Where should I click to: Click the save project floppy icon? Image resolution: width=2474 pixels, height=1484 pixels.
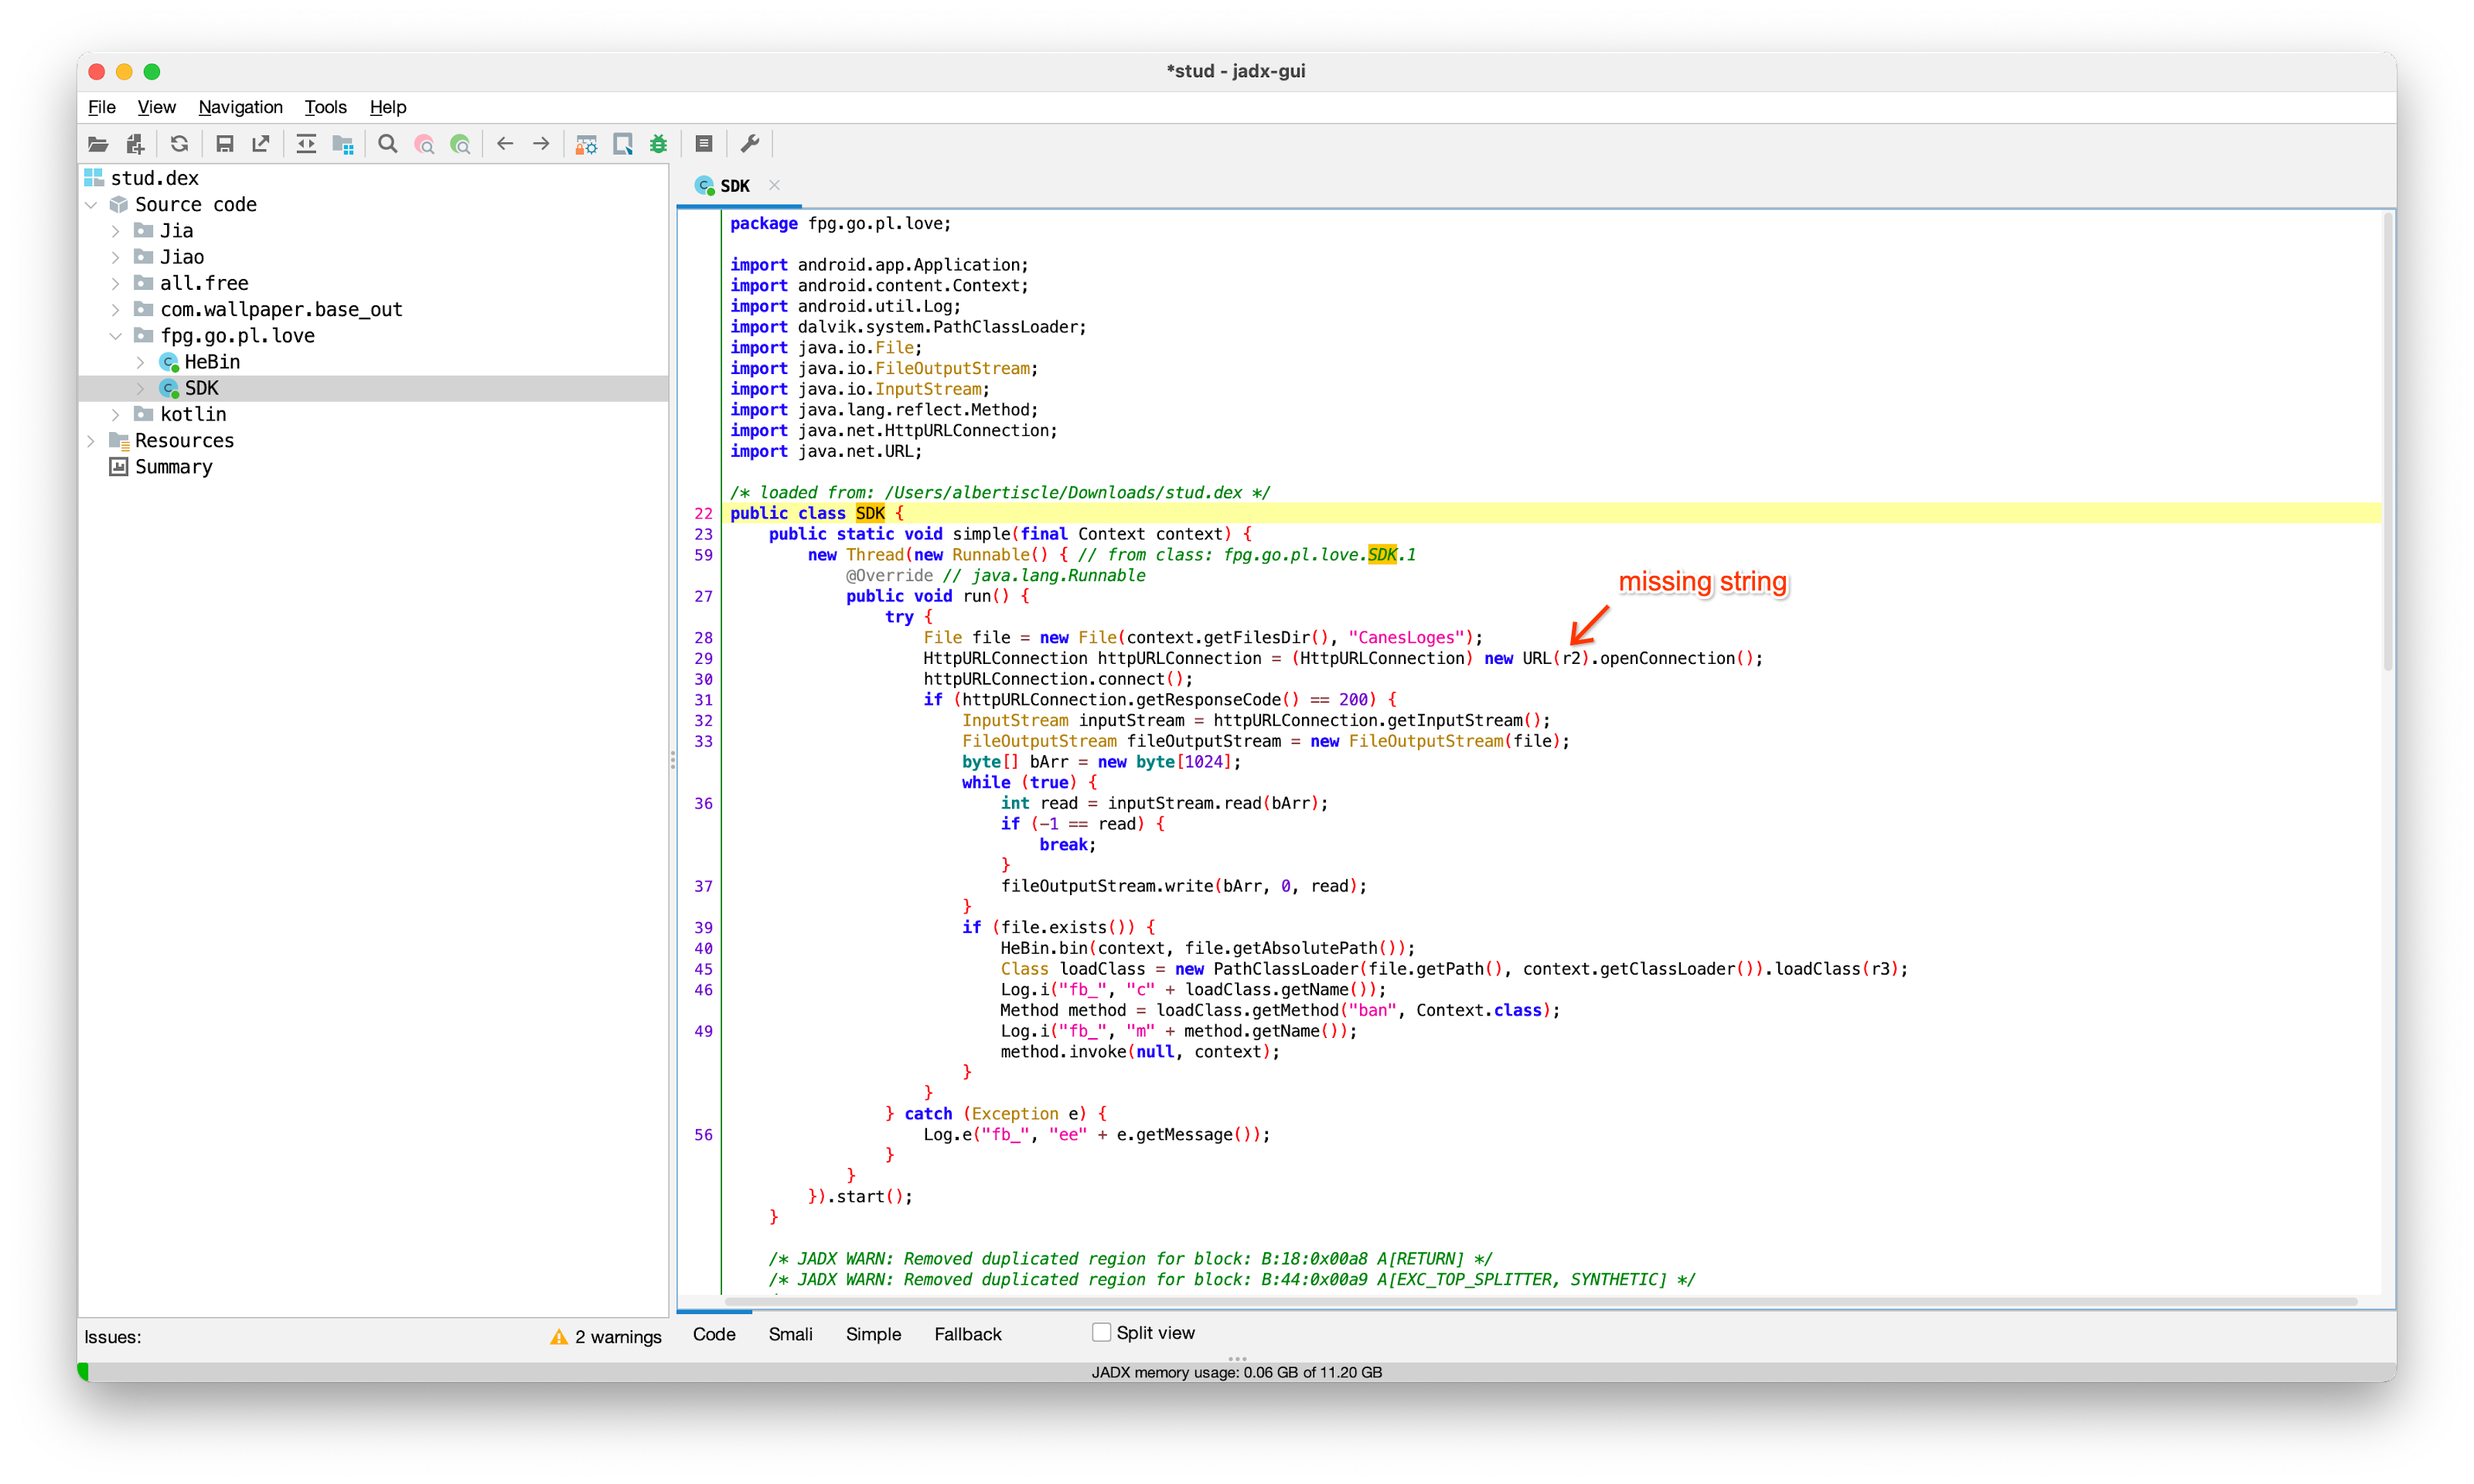[224, 144]
